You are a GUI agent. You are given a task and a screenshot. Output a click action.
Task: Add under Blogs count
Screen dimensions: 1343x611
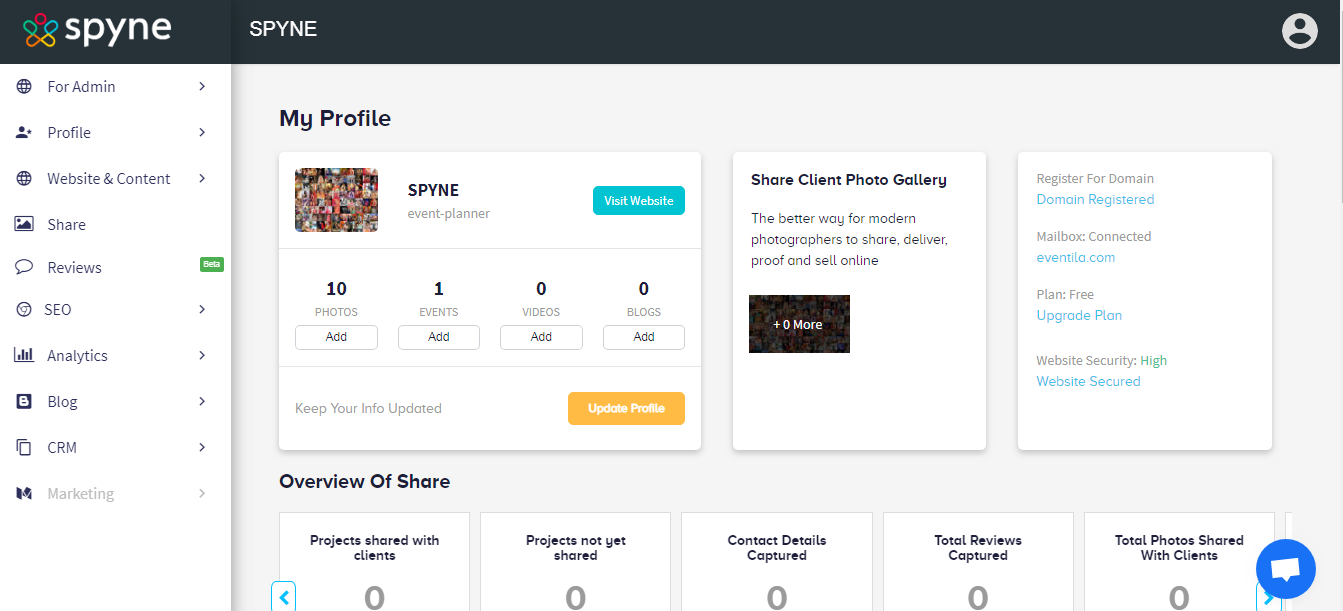[x=644, y=337]
